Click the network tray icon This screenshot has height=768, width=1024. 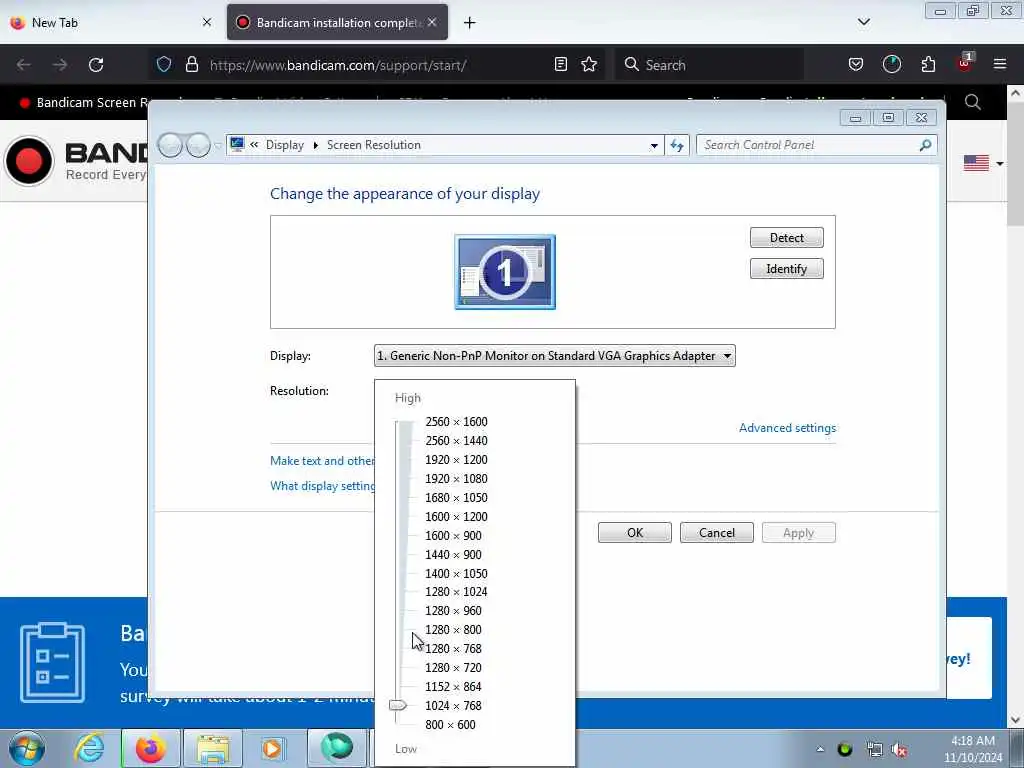(x=874, y=750)
